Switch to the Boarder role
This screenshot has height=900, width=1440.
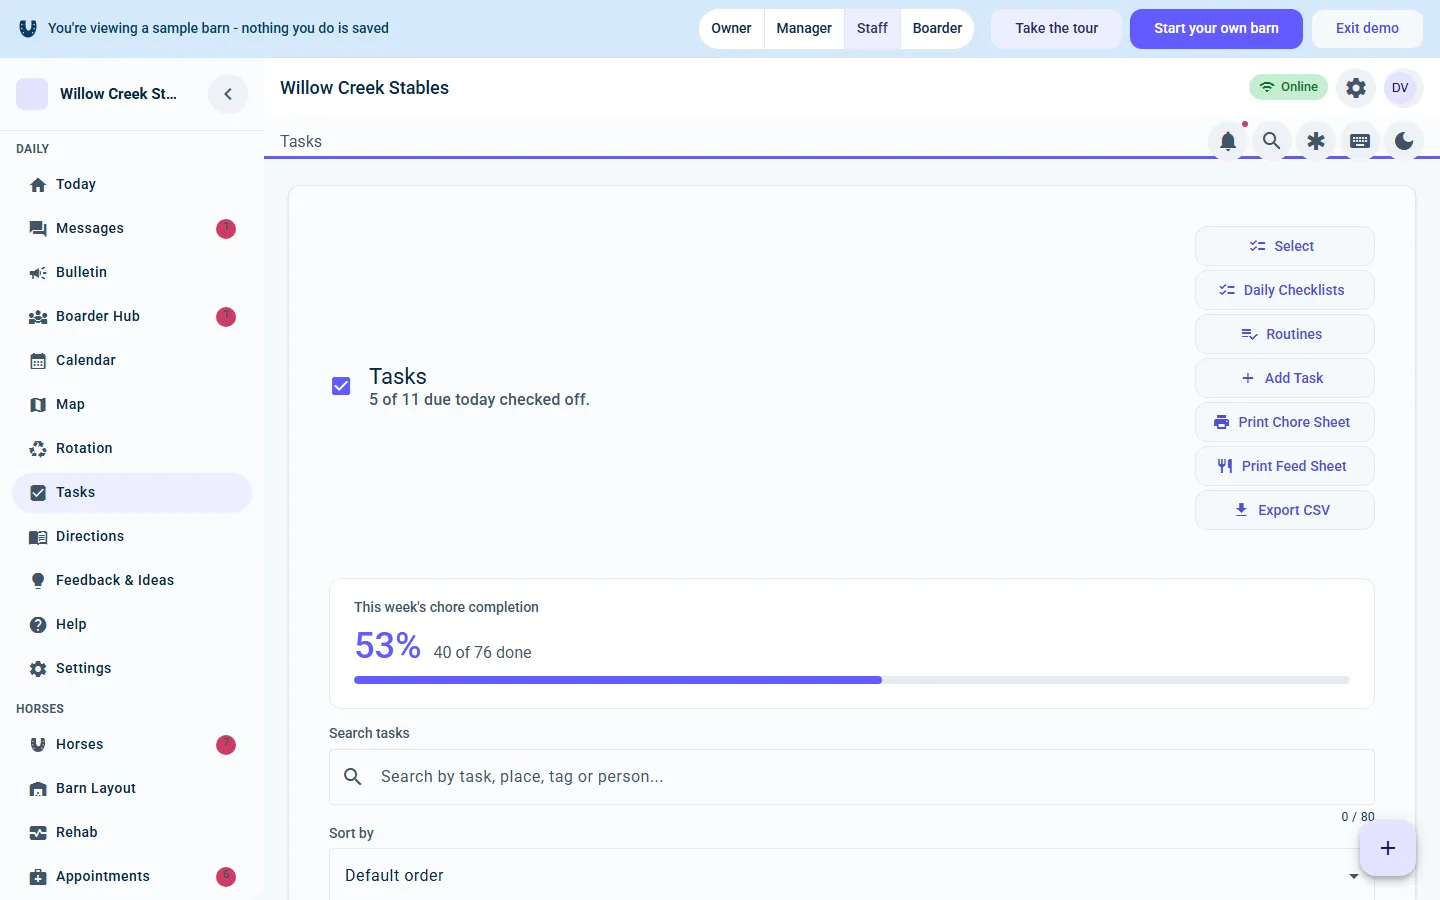[x=937, y=28]
